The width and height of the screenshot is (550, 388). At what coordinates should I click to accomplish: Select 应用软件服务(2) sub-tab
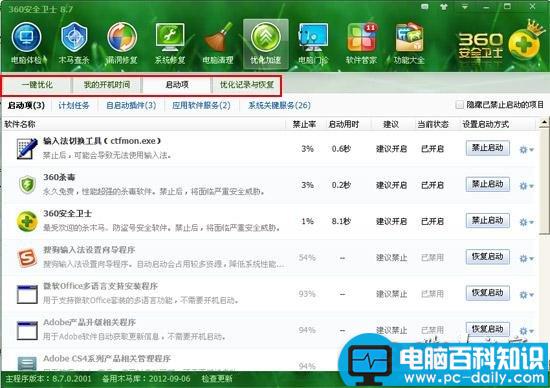point(201,105)
